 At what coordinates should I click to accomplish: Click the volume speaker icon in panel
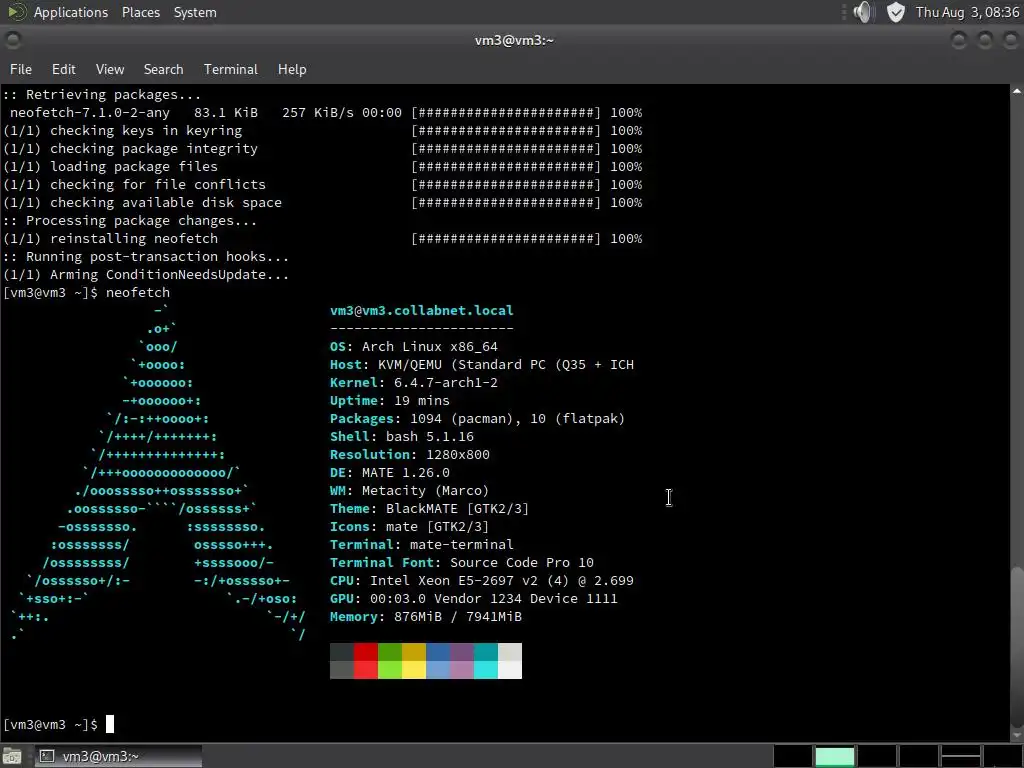[x=863, y=12]
